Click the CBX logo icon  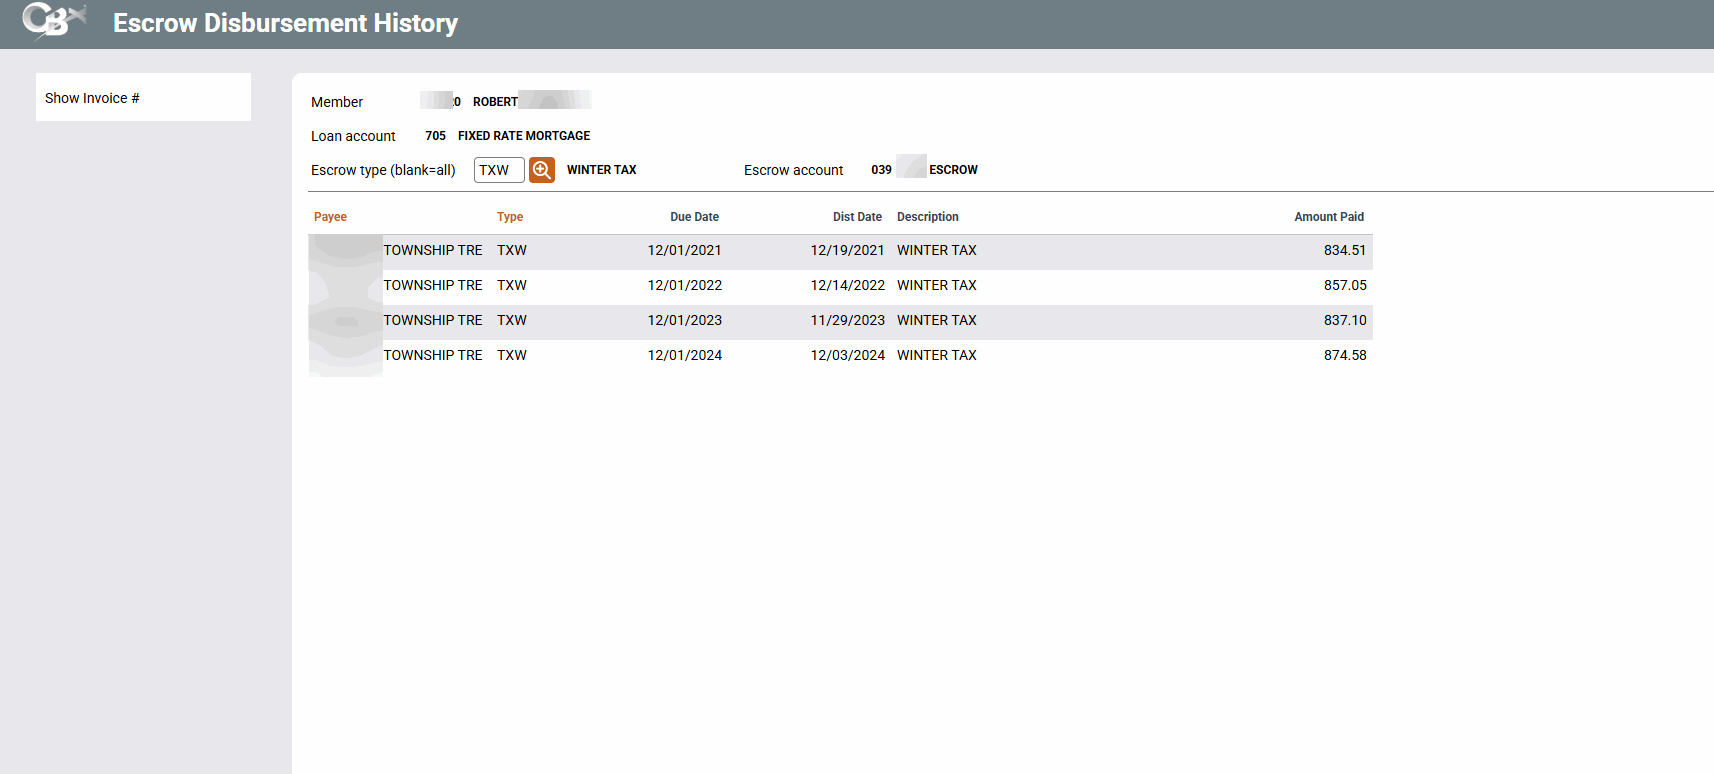[53, 21]
